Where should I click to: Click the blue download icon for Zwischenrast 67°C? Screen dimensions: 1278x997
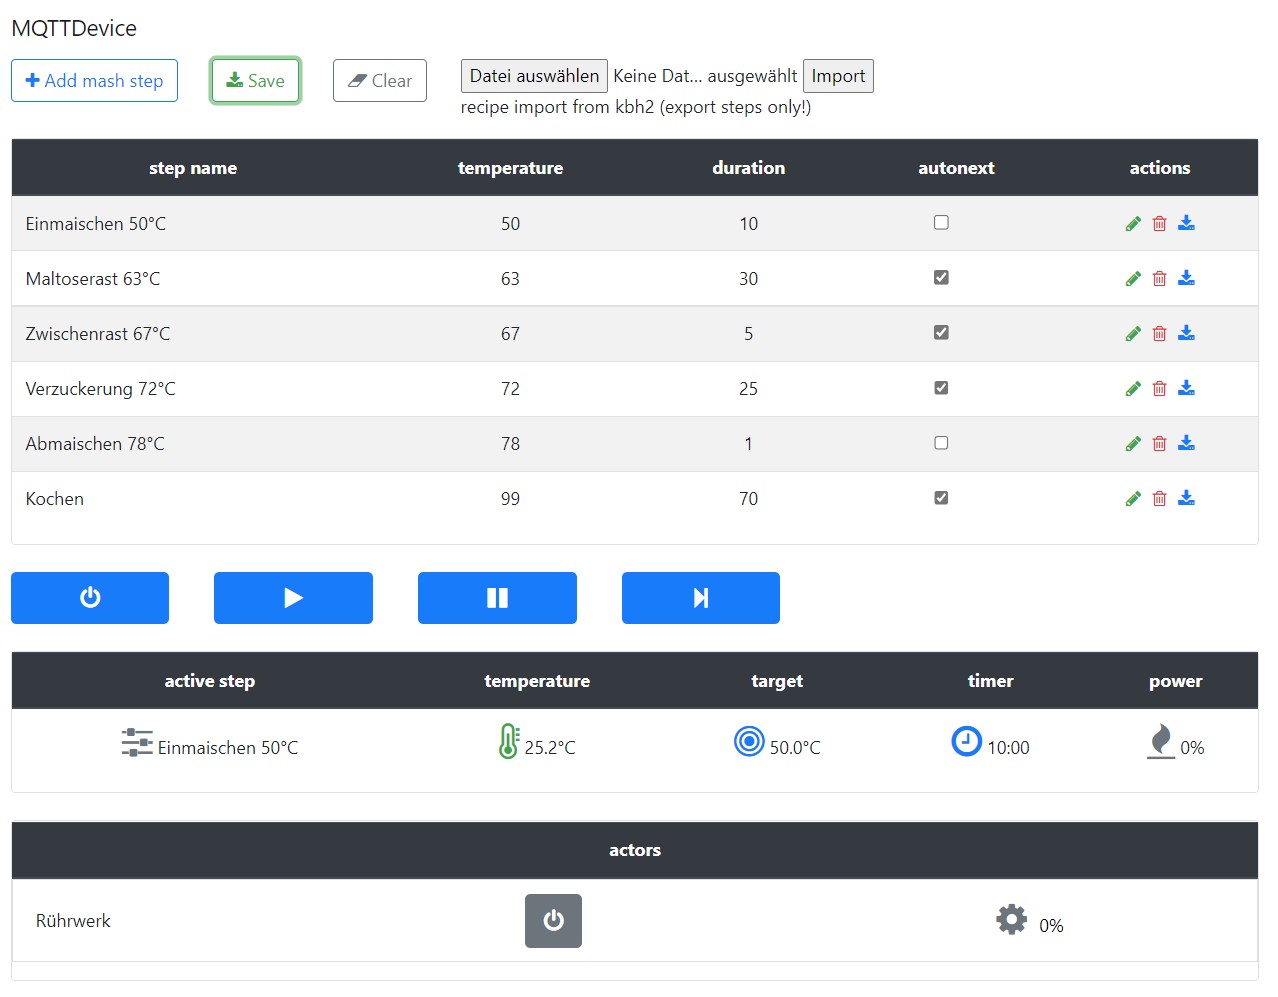click(1186, 333)
